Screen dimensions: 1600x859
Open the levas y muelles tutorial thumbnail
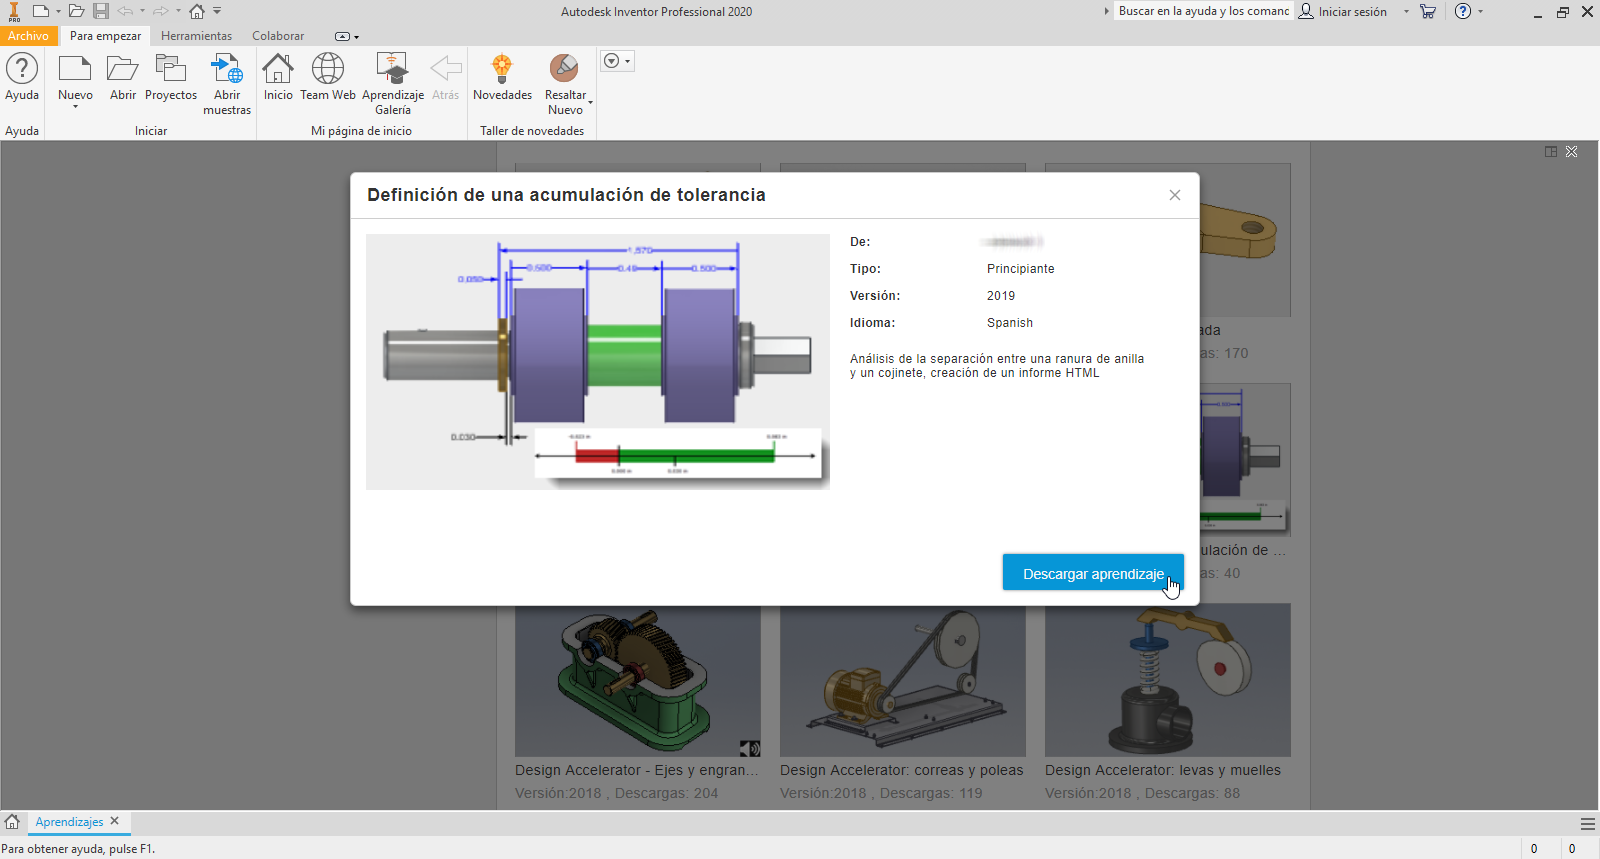coord(1168,680)
